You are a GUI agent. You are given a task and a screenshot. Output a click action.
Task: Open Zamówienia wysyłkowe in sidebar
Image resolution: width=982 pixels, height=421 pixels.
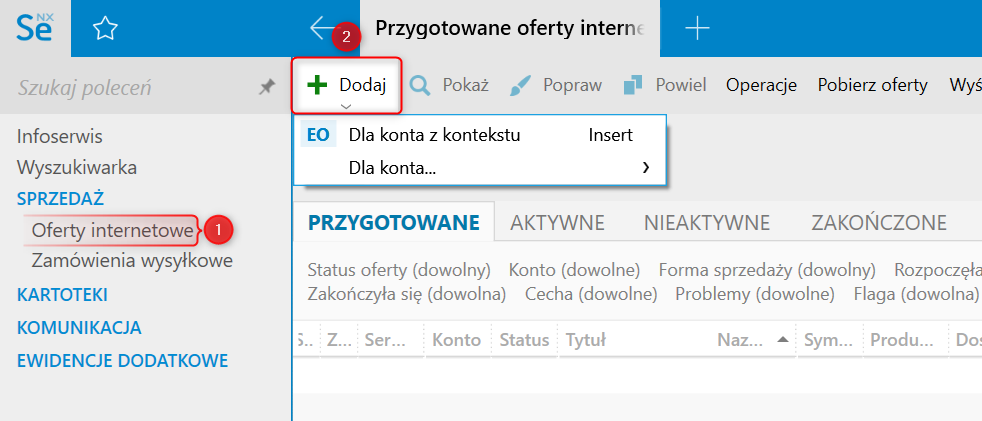(x=132, y=261)
